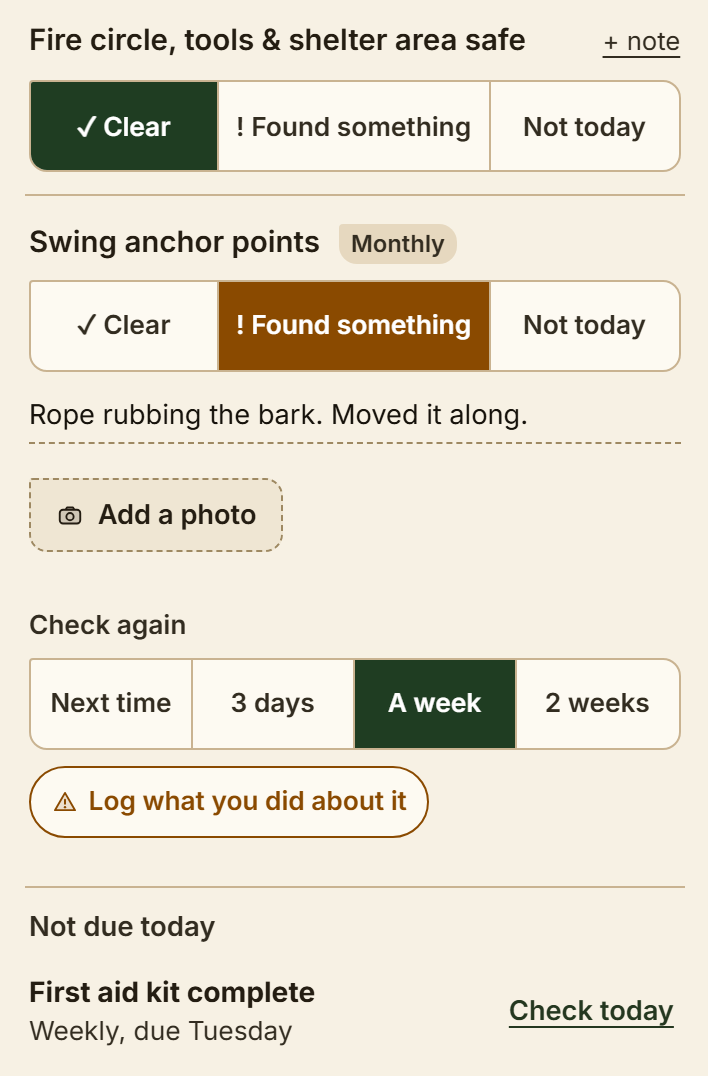708x1076 pixels.
Task: Set Check again to A week
Action: tap(435, 703)
